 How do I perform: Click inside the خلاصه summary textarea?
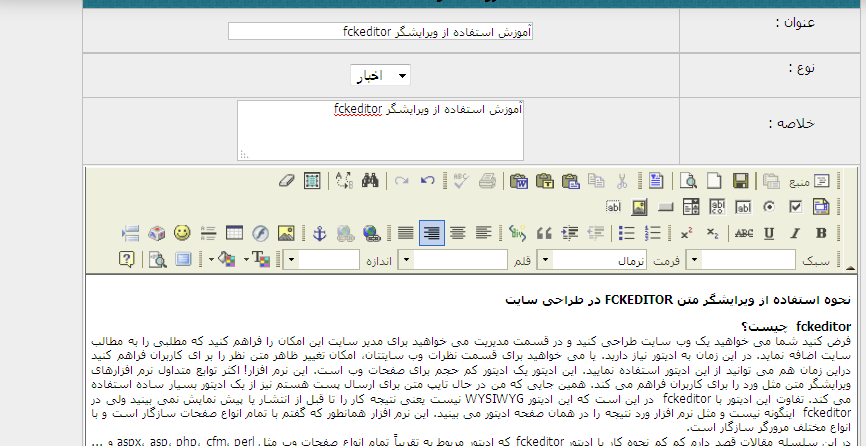coord(381,131)
